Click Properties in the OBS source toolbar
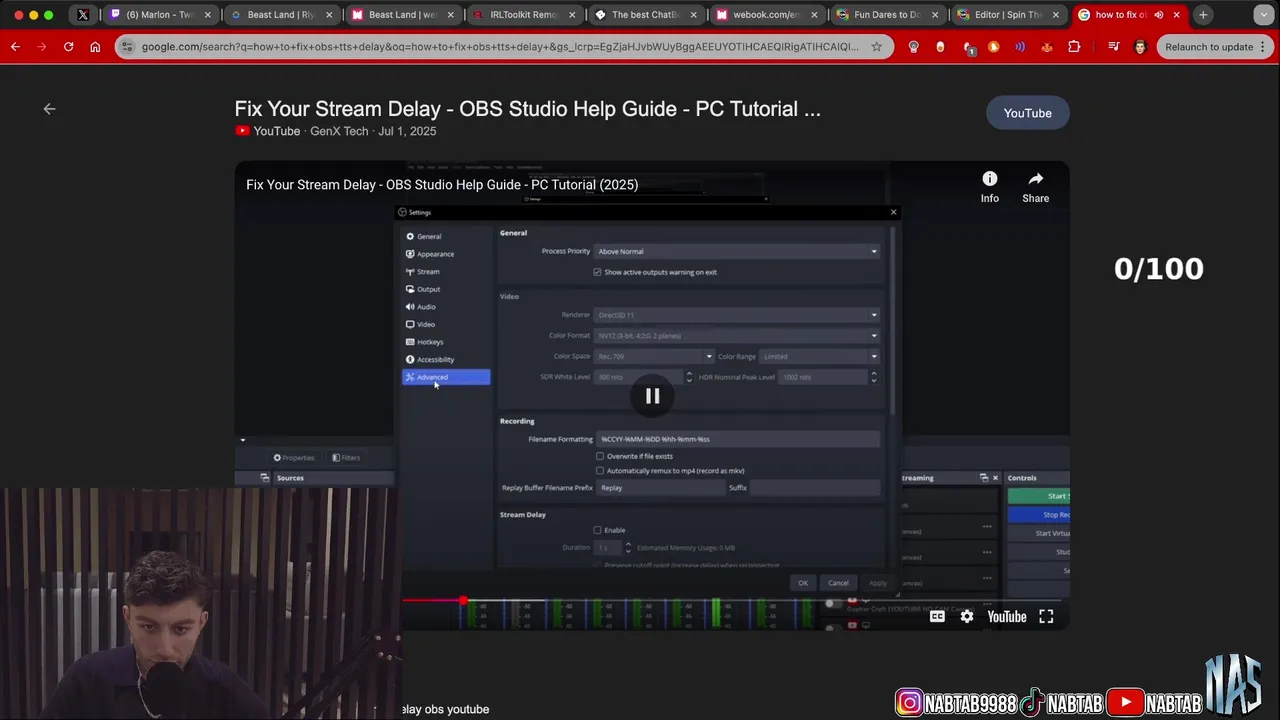Image resolution: width=1280 pixels, height=720 pixels. click(x=295, y=458)
